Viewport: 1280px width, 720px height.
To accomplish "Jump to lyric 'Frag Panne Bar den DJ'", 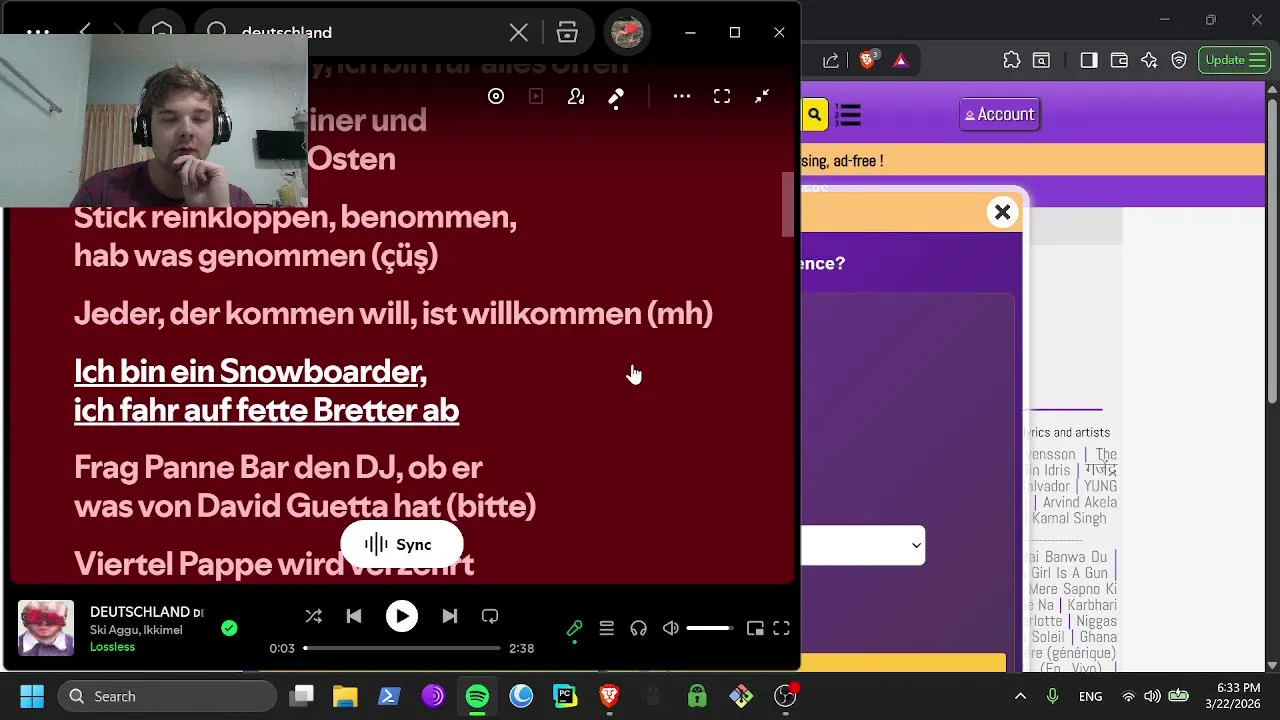I will 305,487.
